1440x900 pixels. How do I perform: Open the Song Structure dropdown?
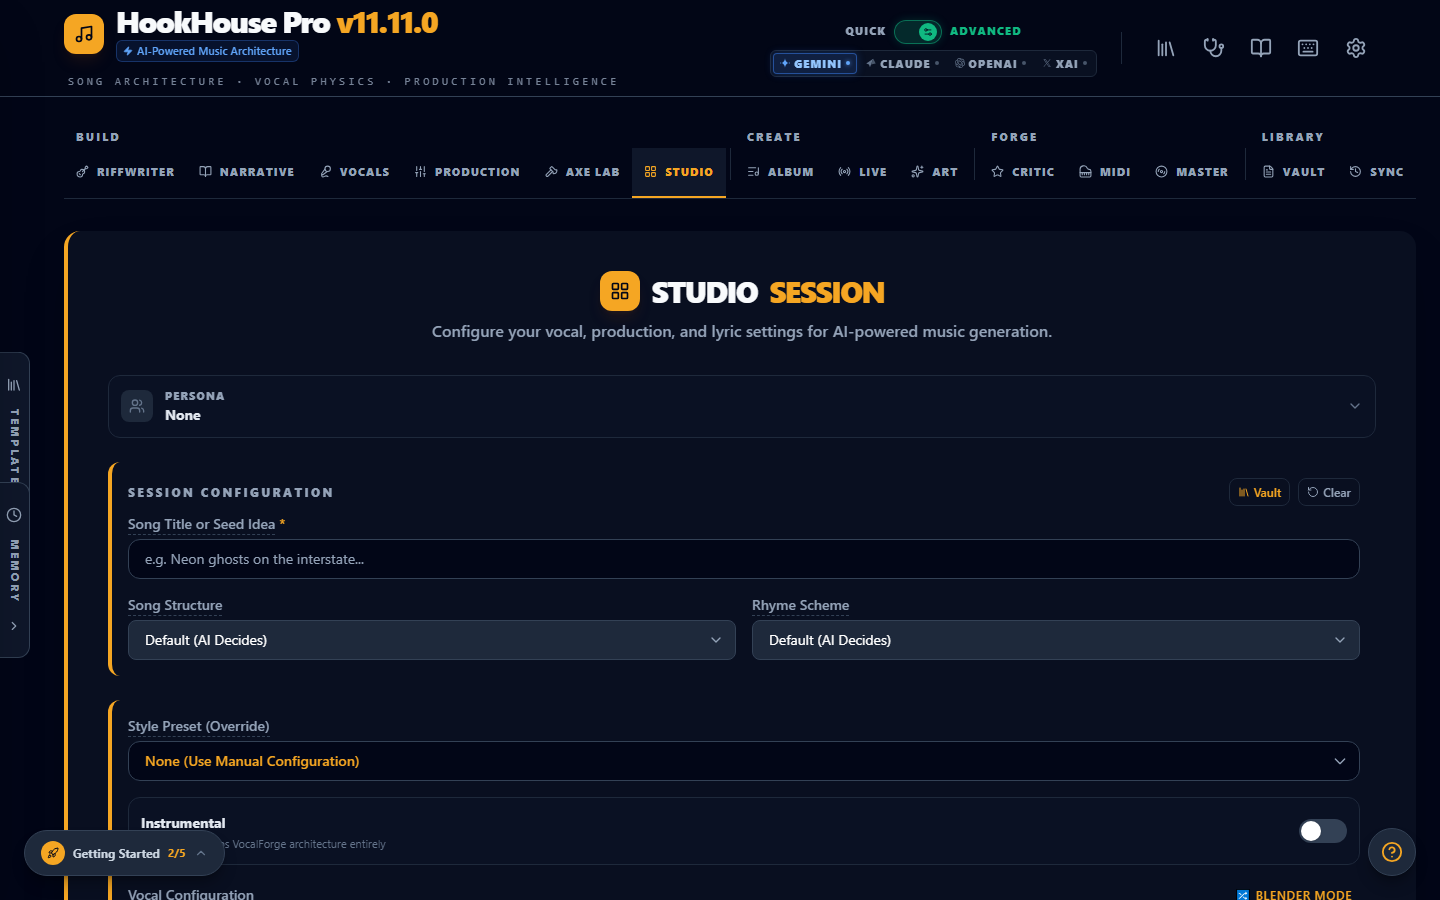click(x=431, y=640)
